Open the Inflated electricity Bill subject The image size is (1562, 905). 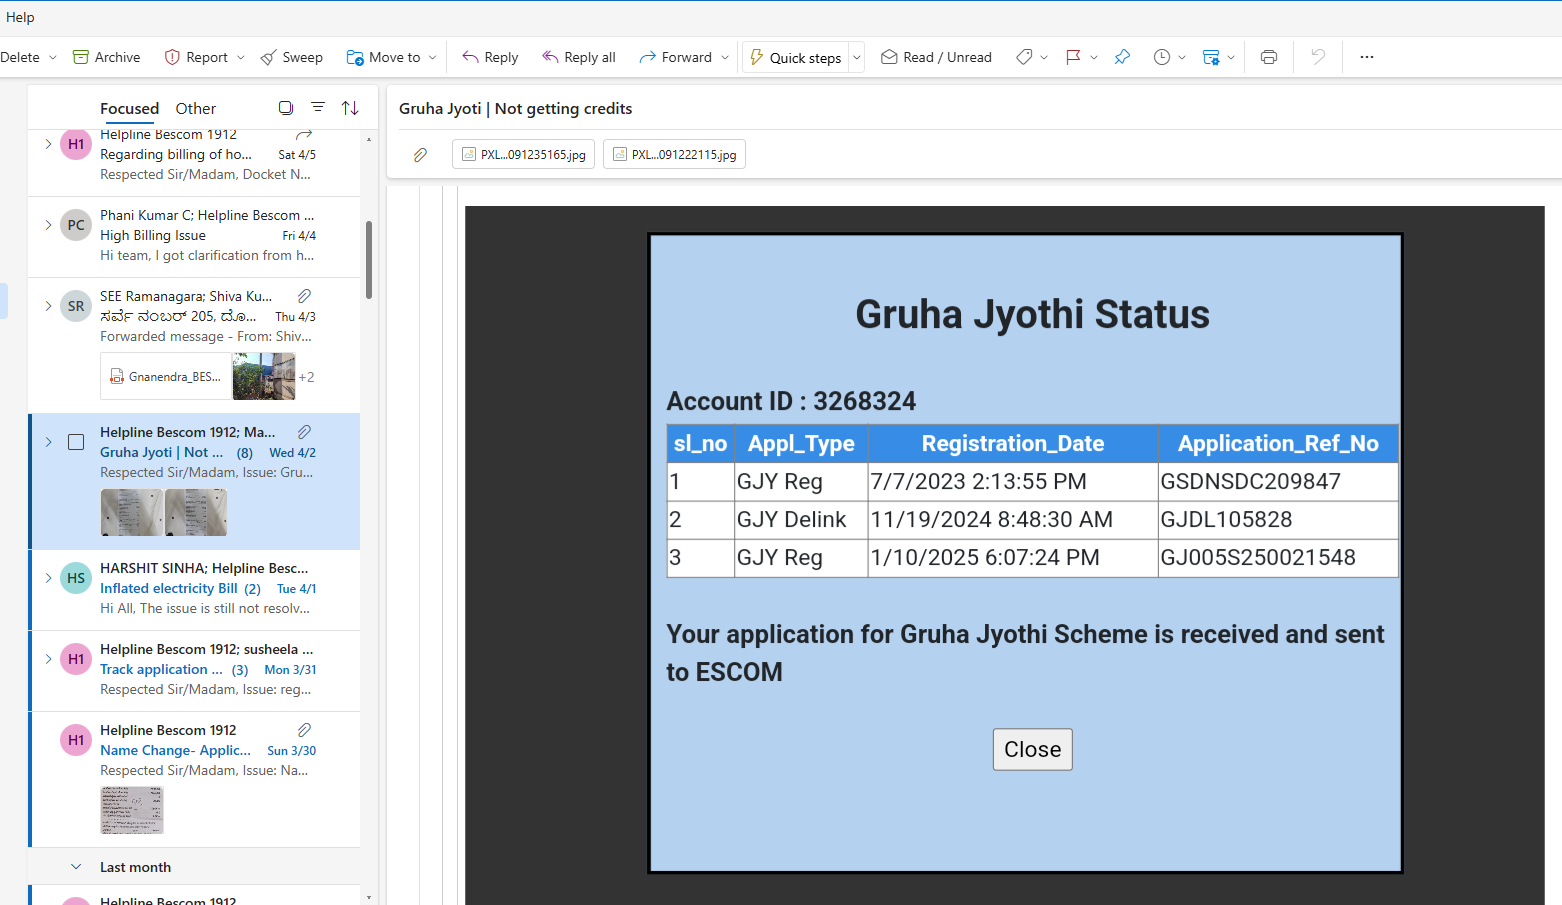tap(169, 588)
